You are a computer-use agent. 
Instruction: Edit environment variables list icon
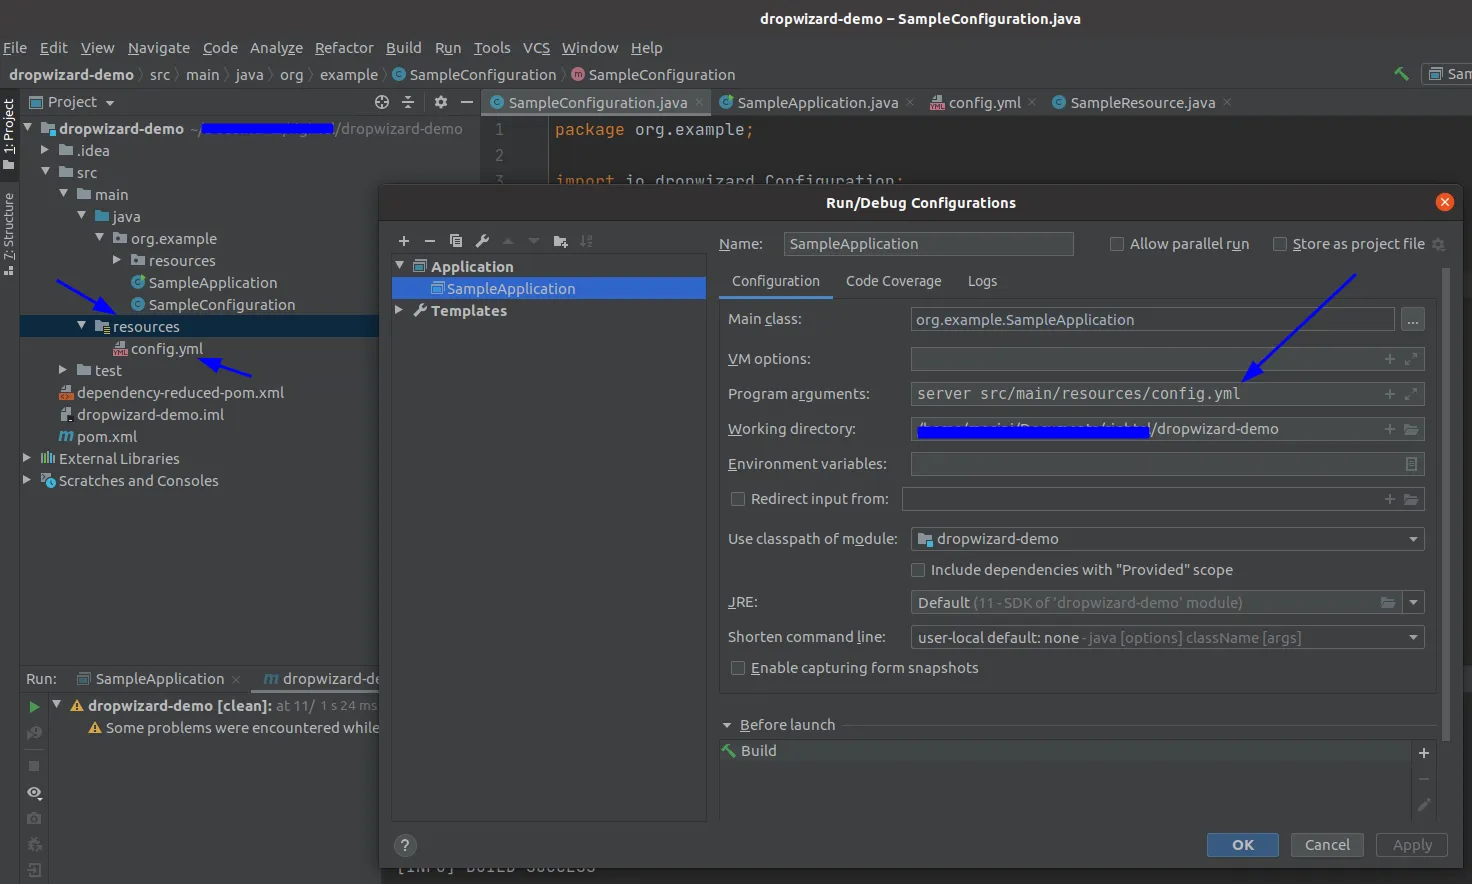pos(1411,464)
